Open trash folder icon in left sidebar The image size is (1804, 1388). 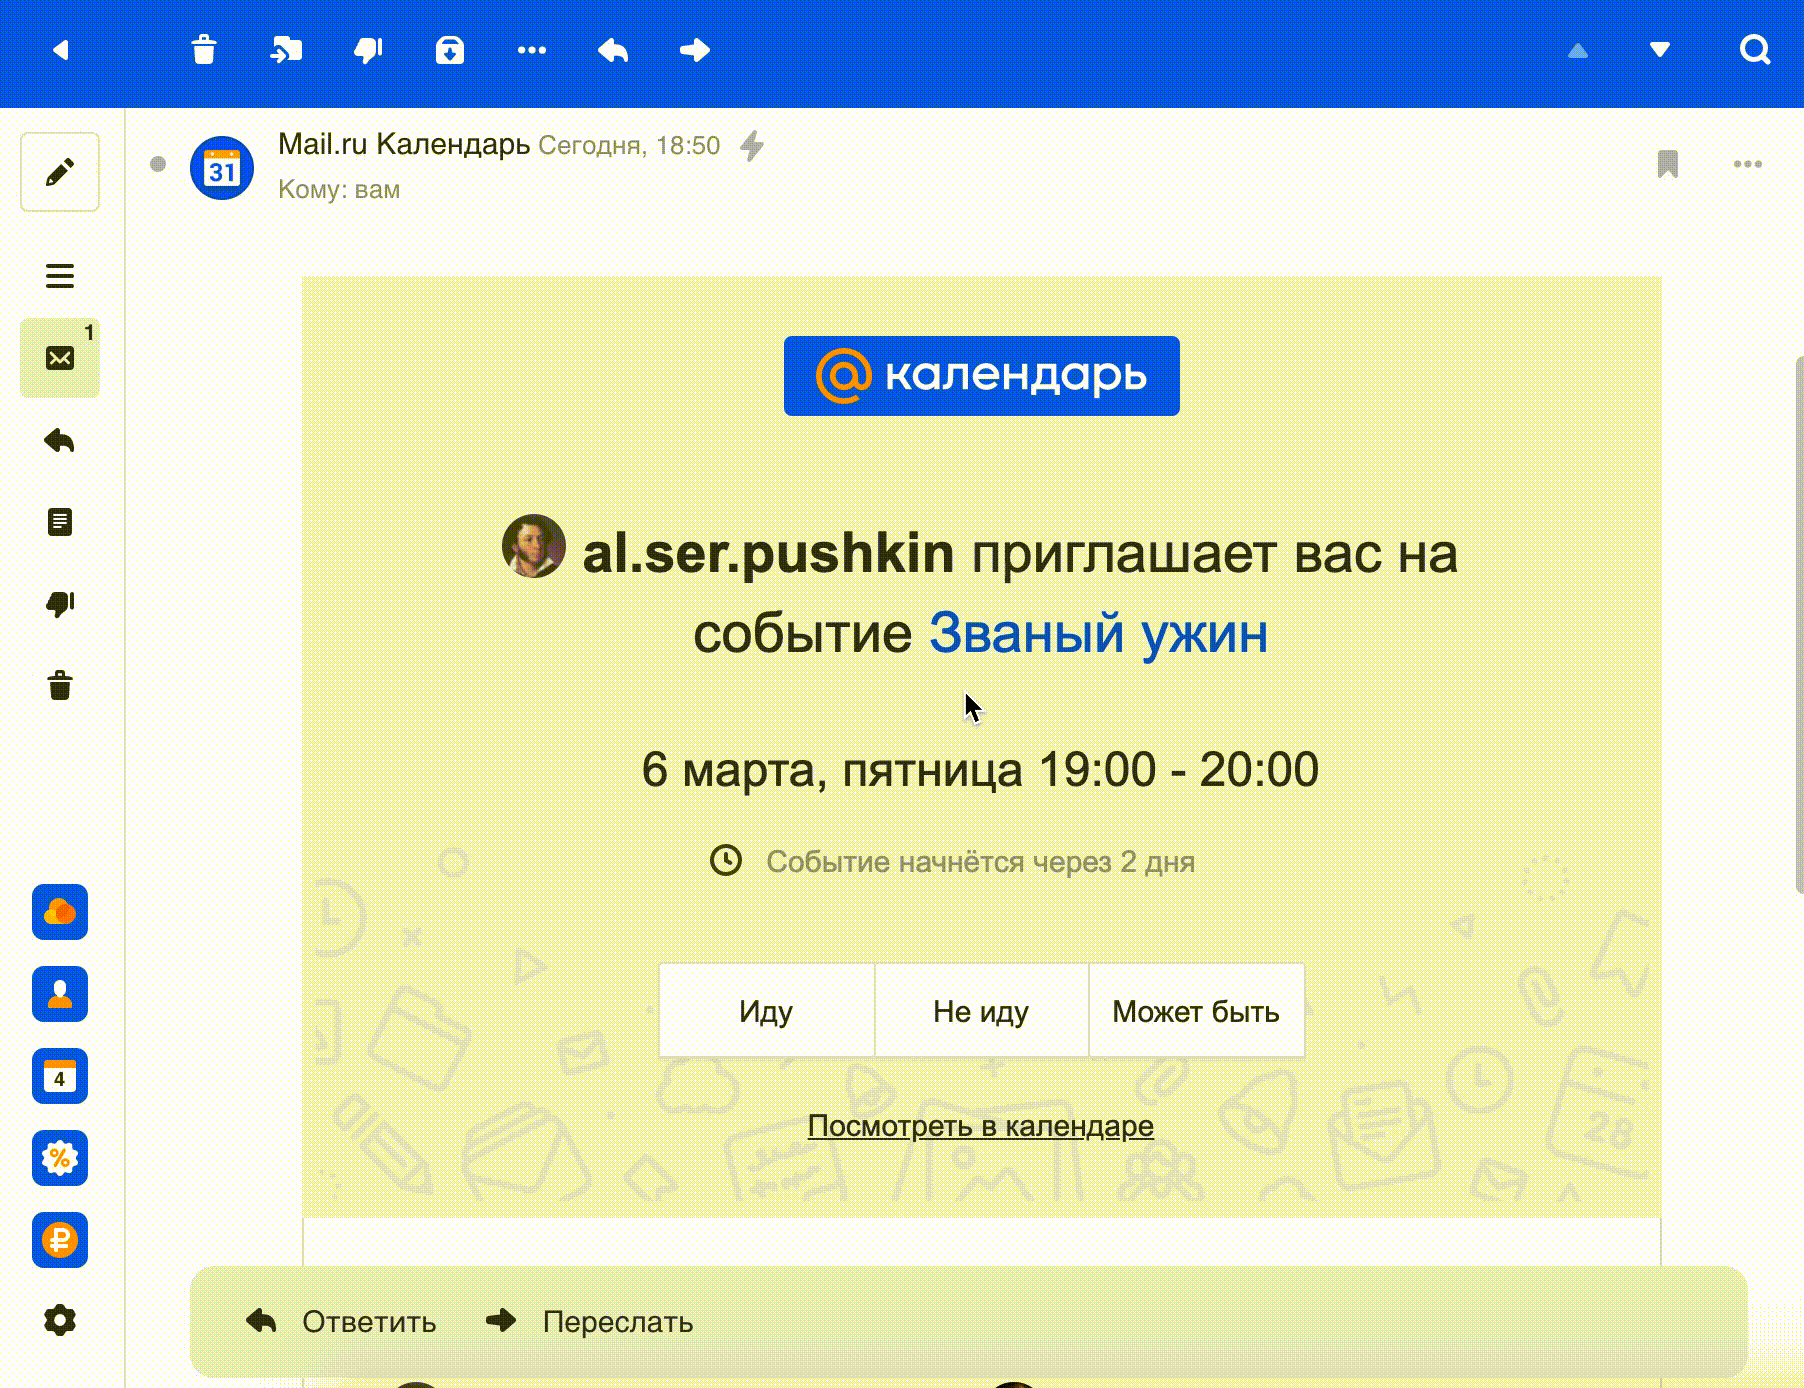pyautogui.click(x=60, y=686)
